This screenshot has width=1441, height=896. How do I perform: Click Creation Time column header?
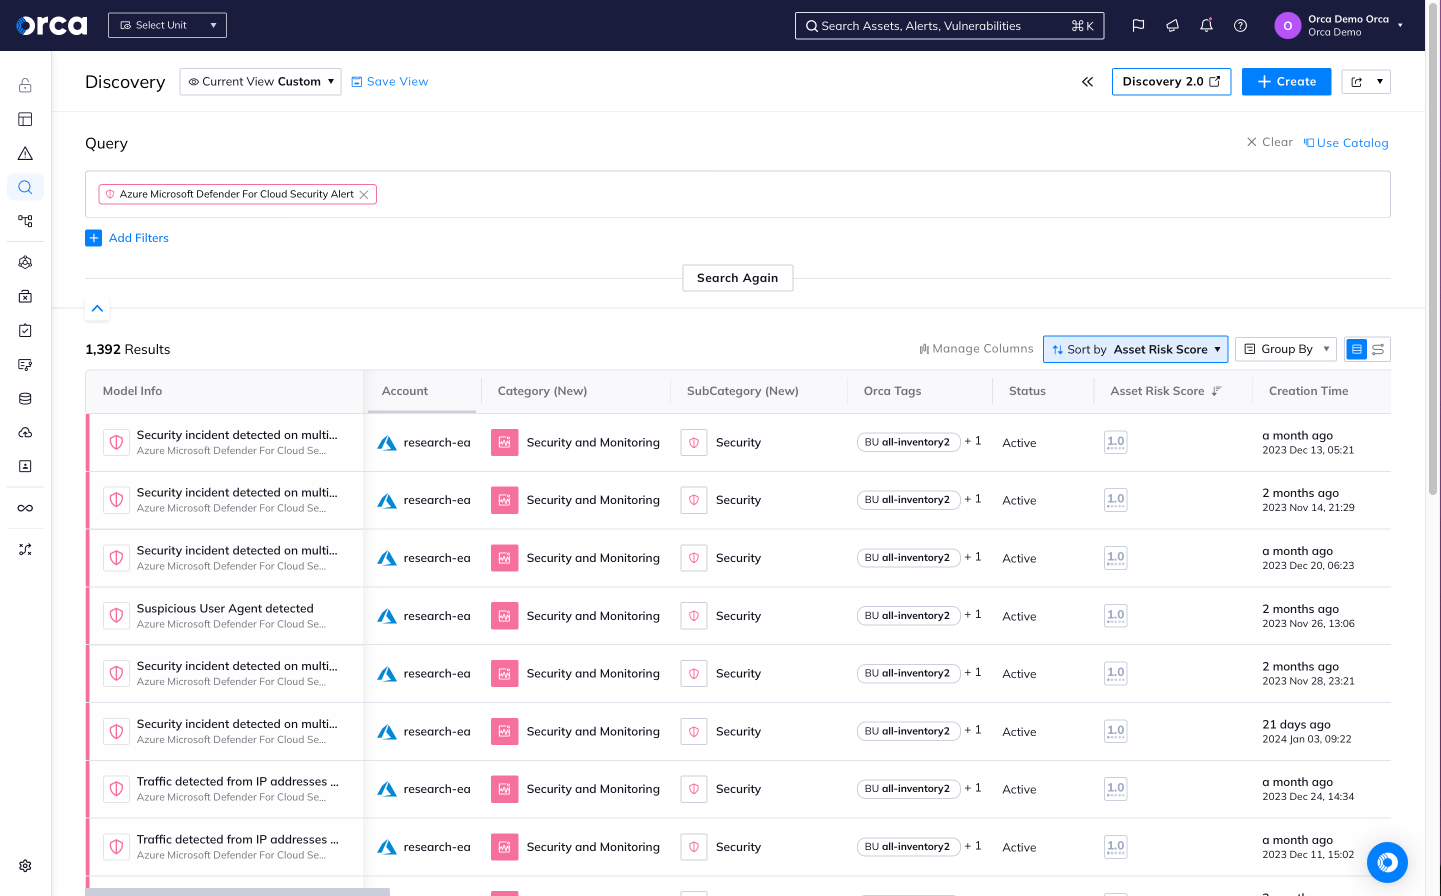coord(1308,391)
